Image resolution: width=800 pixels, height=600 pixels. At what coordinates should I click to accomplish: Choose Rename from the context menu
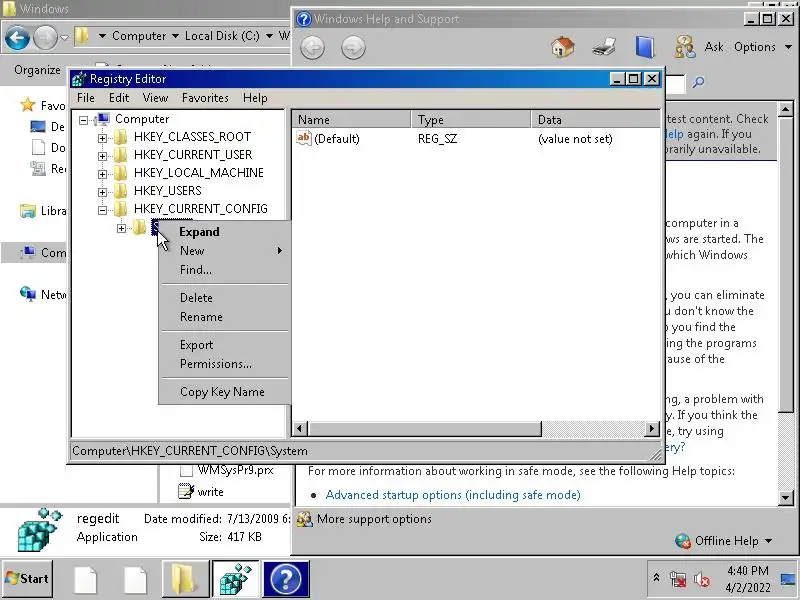(x=224, y=317)
